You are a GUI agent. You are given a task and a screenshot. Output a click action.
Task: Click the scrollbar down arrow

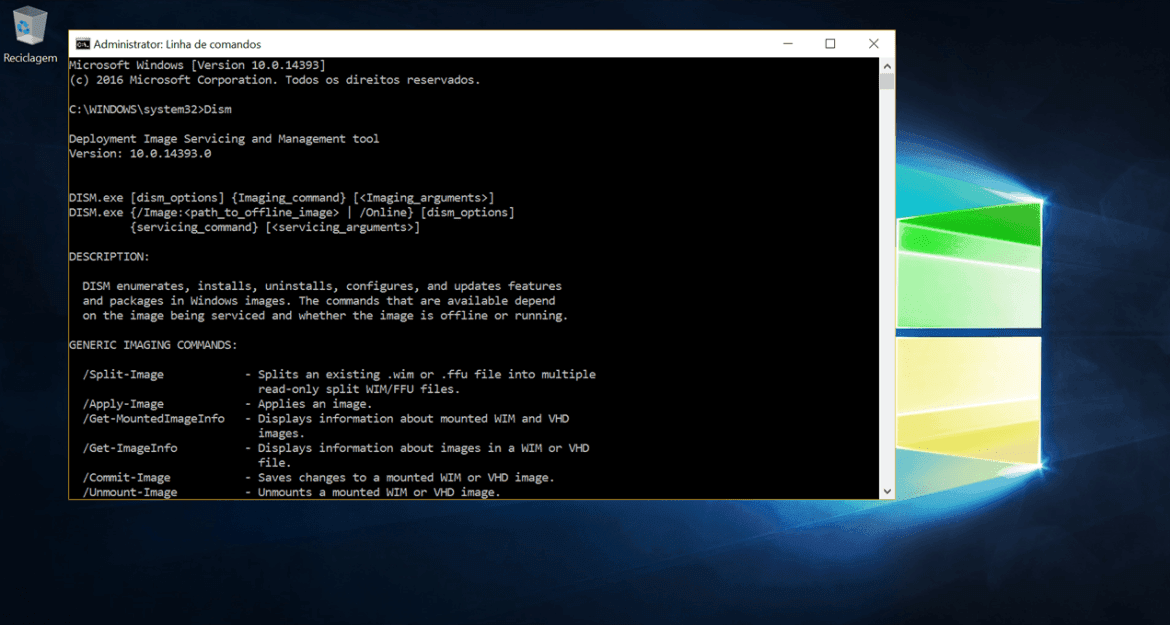click(886, 490)
